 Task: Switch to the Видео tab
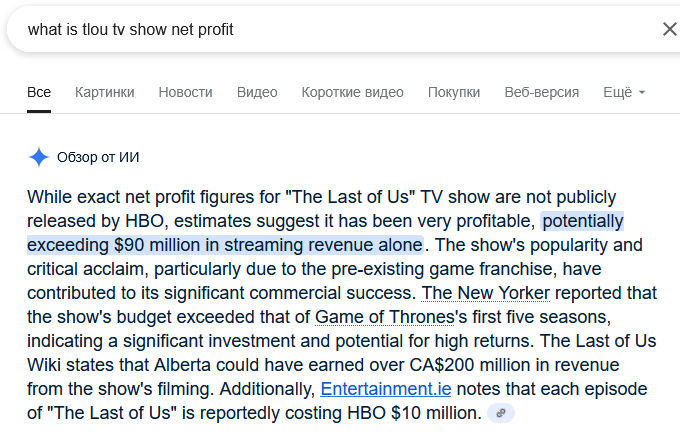pyautogui.click(x=257, y=92)
